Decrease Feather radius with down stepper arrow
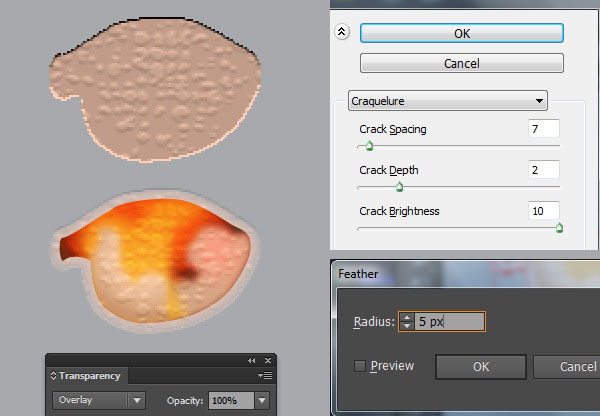This screenshot has width=600, height=416. 407,326
